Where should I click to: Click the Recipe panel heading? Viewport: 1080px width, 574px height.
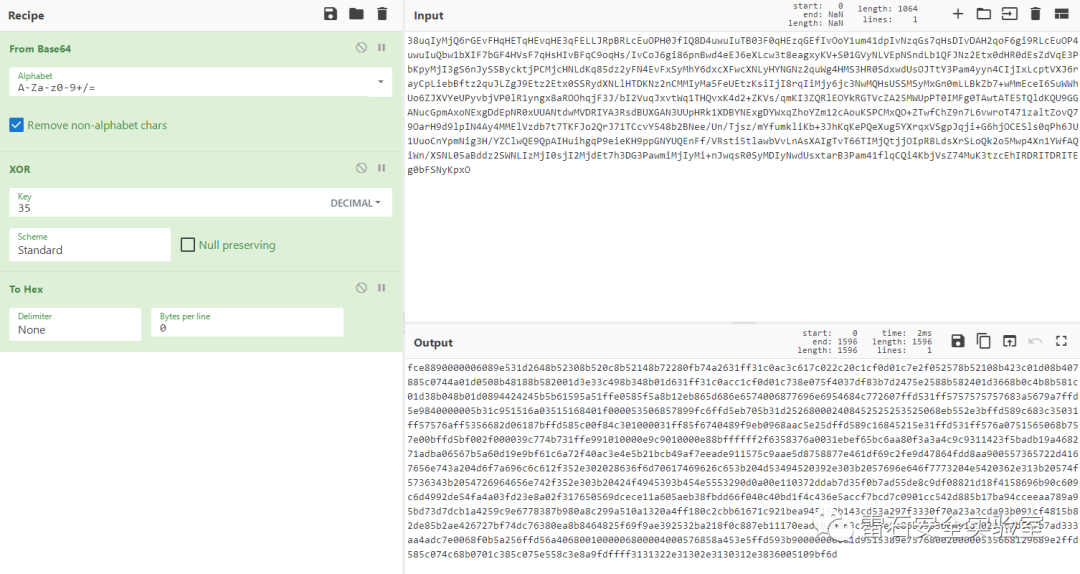coord(26,15)
